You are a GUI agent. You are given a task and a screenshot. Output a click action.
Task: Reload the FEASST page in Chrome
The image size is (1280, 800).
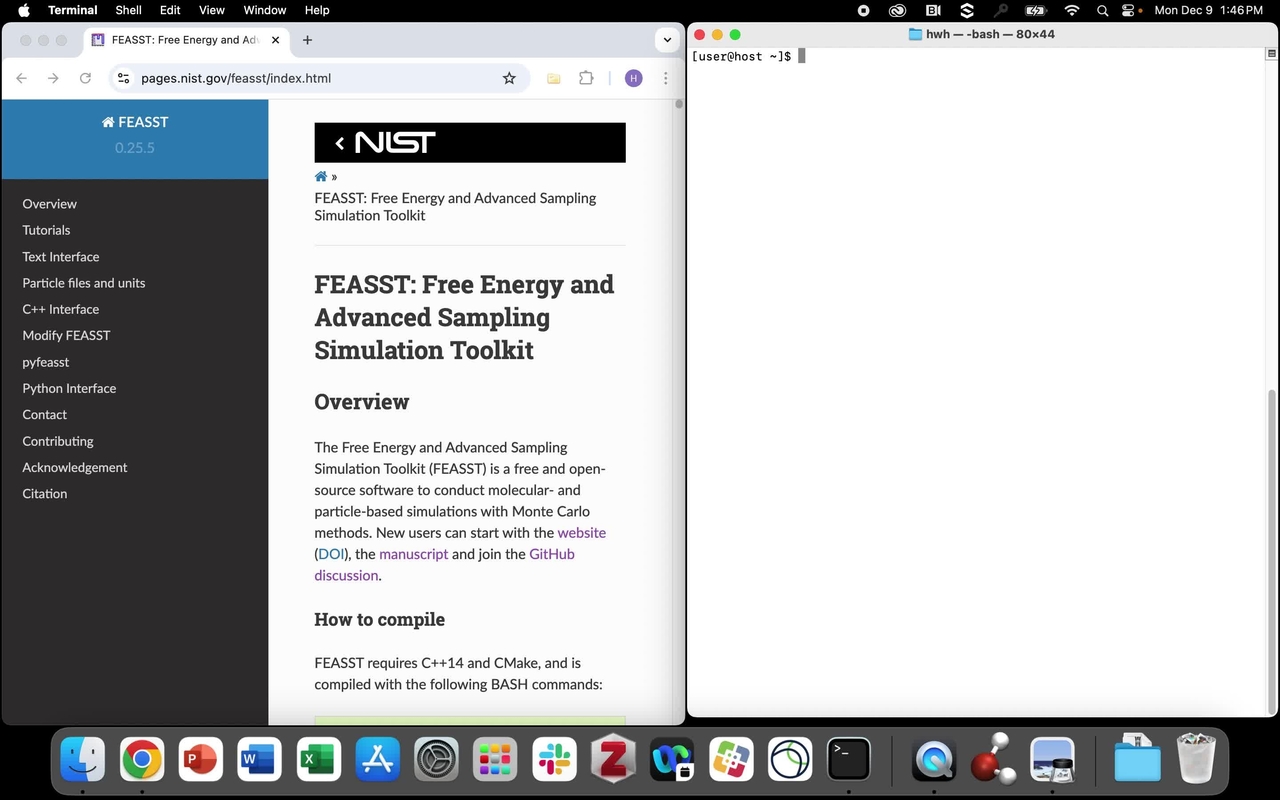85,78
